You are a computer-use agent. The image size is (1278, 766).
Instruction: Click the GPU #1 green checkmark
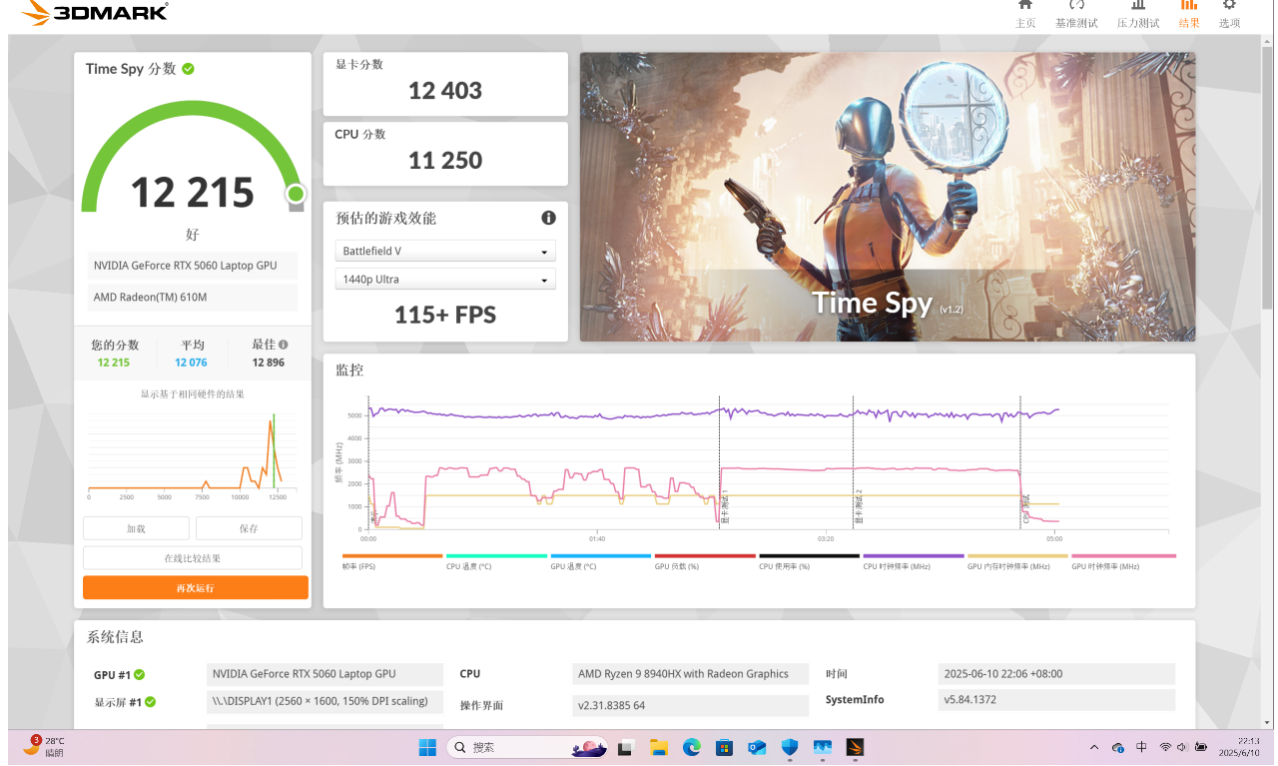pyautogui.click(x=139, y=675)
